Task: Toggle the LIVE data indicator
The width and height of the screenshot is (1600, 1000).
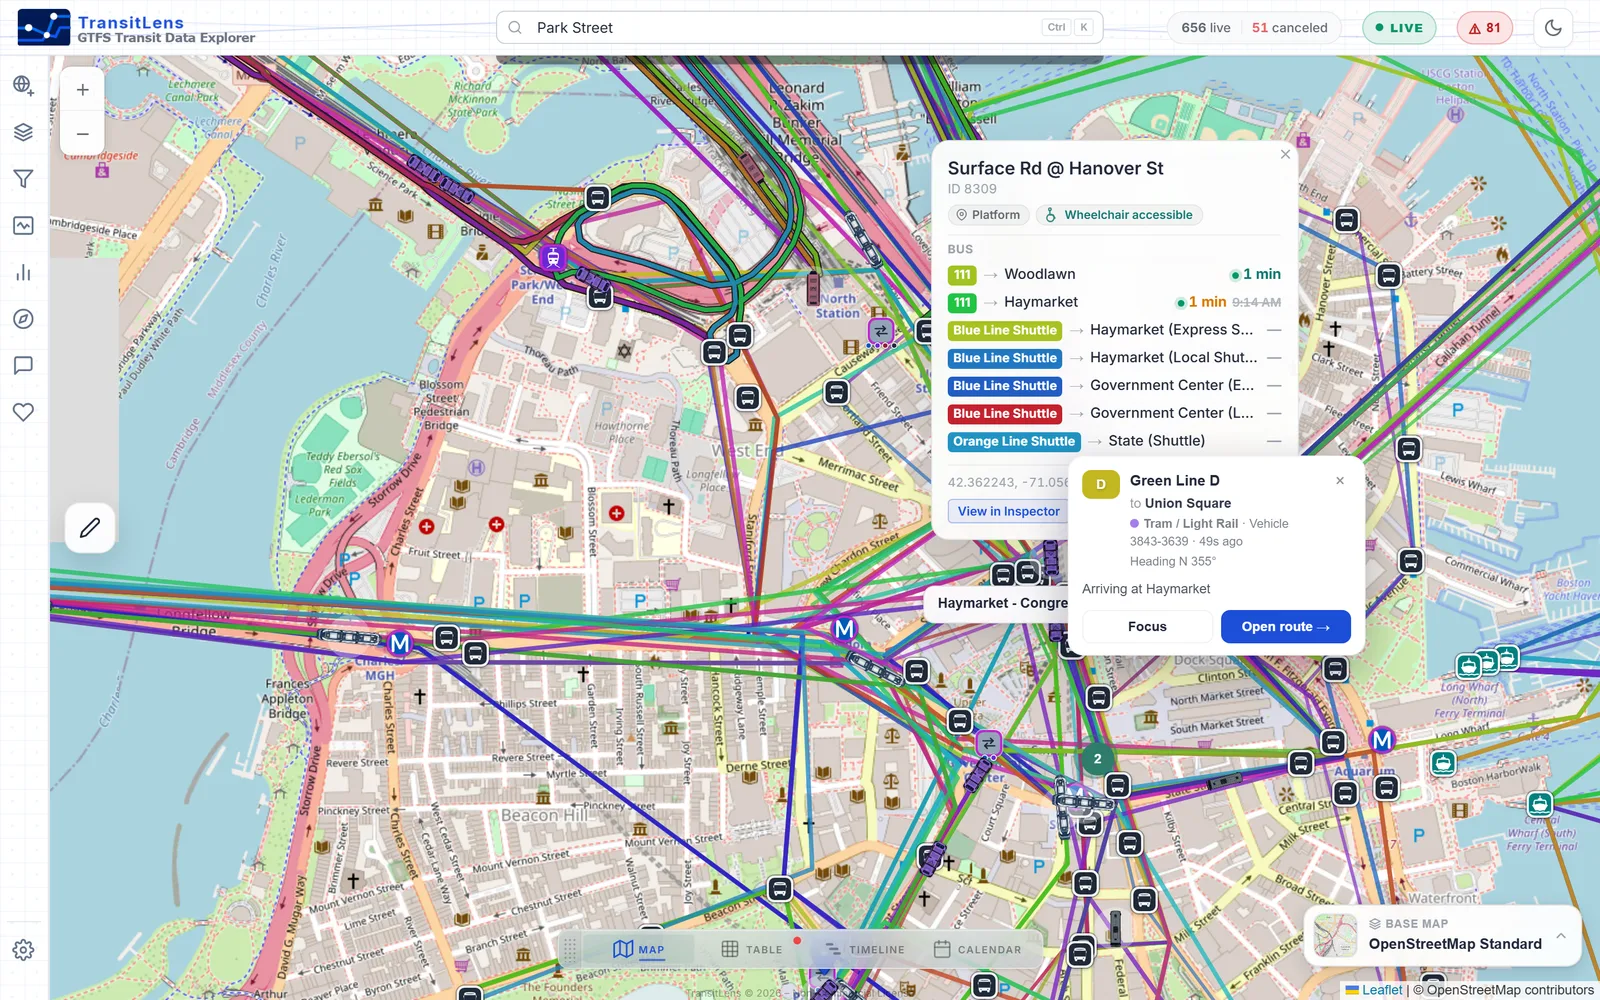Action: (x=1399, y=28)
